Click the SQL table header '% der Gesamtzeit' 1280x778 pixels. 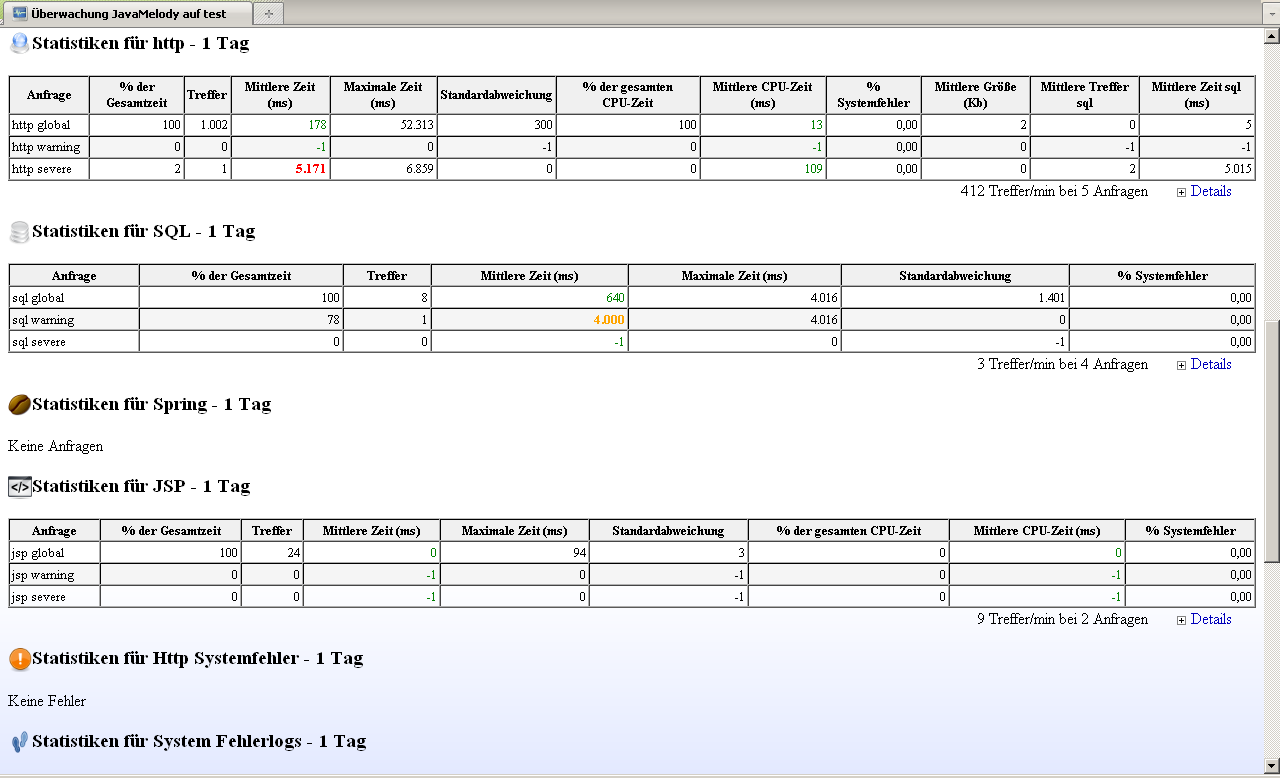[x=240, y=276]
